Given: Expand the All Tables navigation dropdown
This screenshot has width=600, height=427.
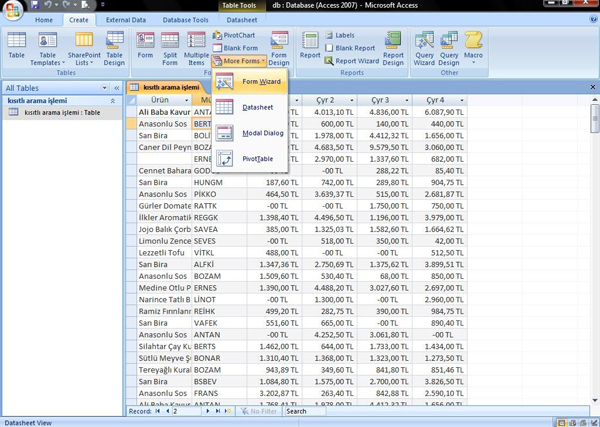Looking at the screenshot, I should pyautogui.click(x=105, y=88).
